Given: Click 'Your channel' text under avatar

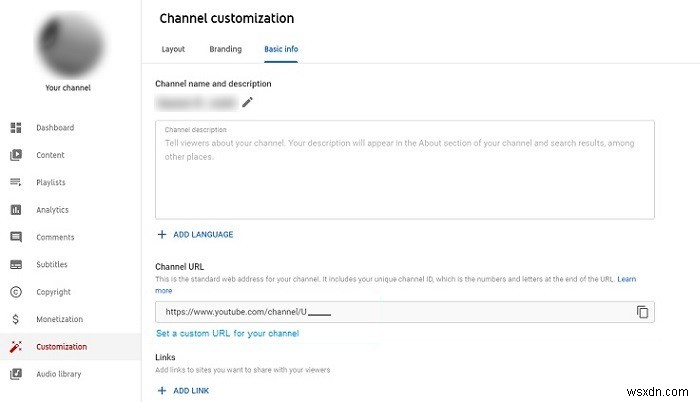Looking at the screenshot, I should 68,88.
